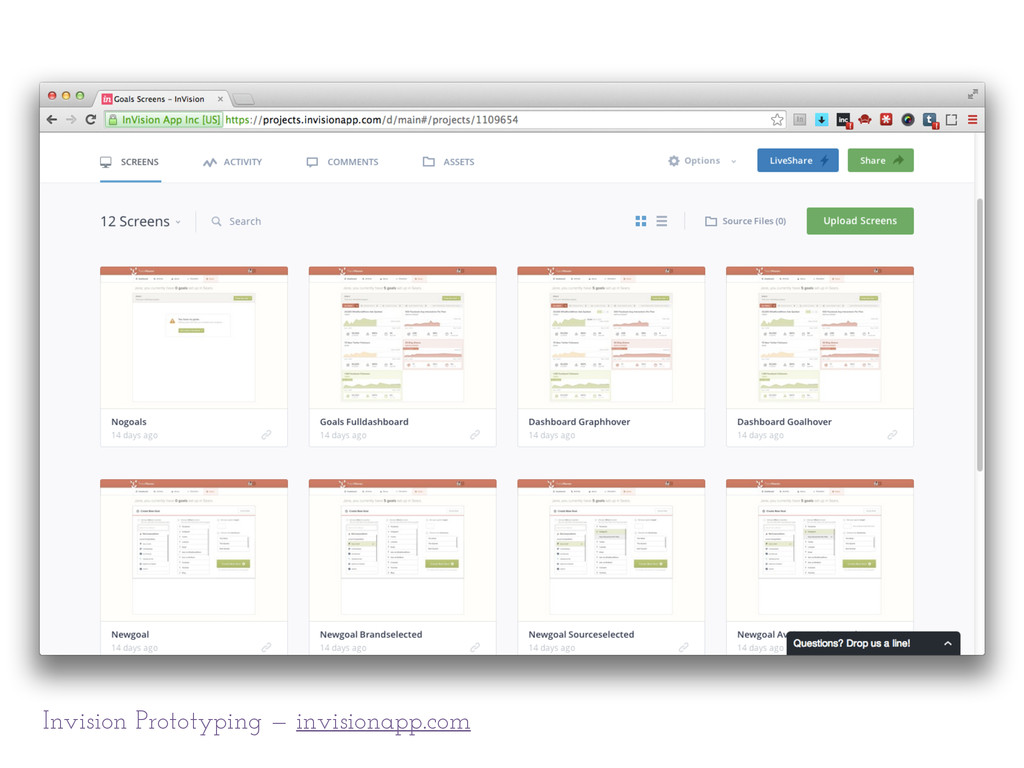Reload the page with refresh icon
Image resolution: width=1024 pixels, height=768 pixels.
[x=91, y=120]
